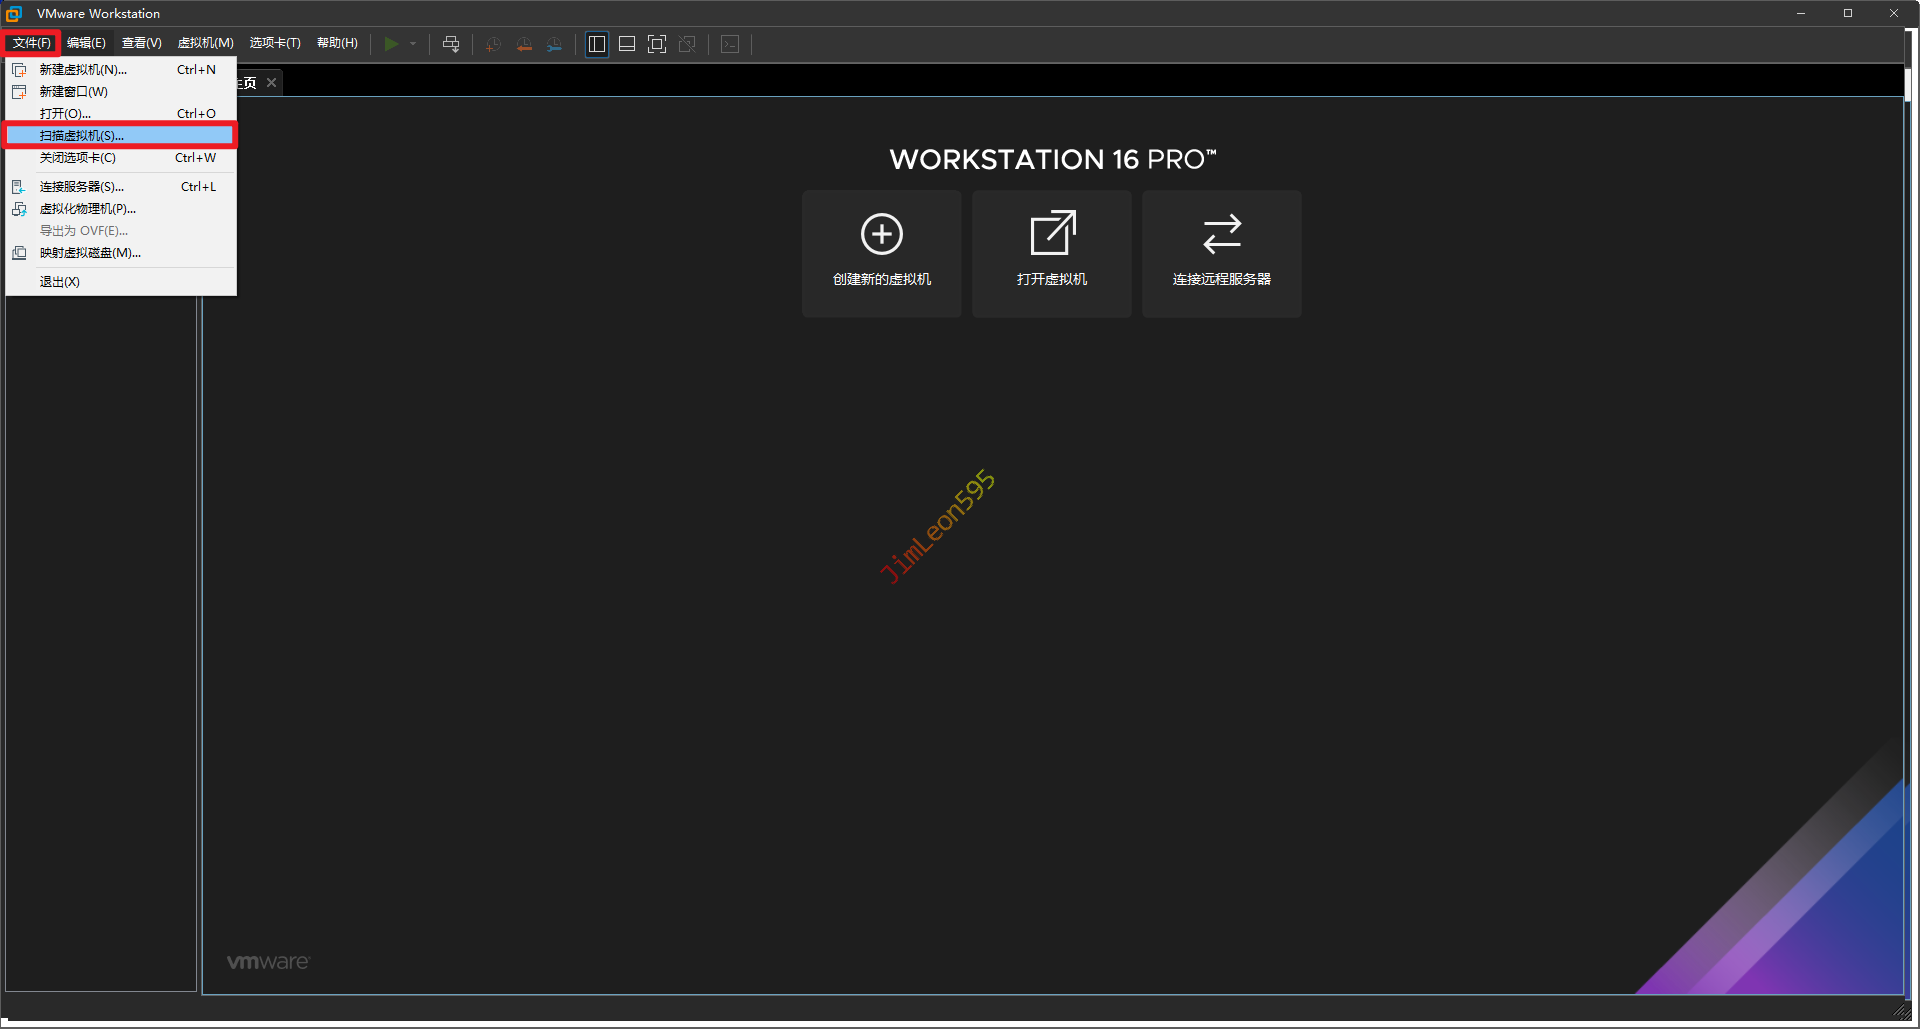Open the 虚拟机(M) menu
Screen dimensions: 1920x1029
tap(205, 43)
